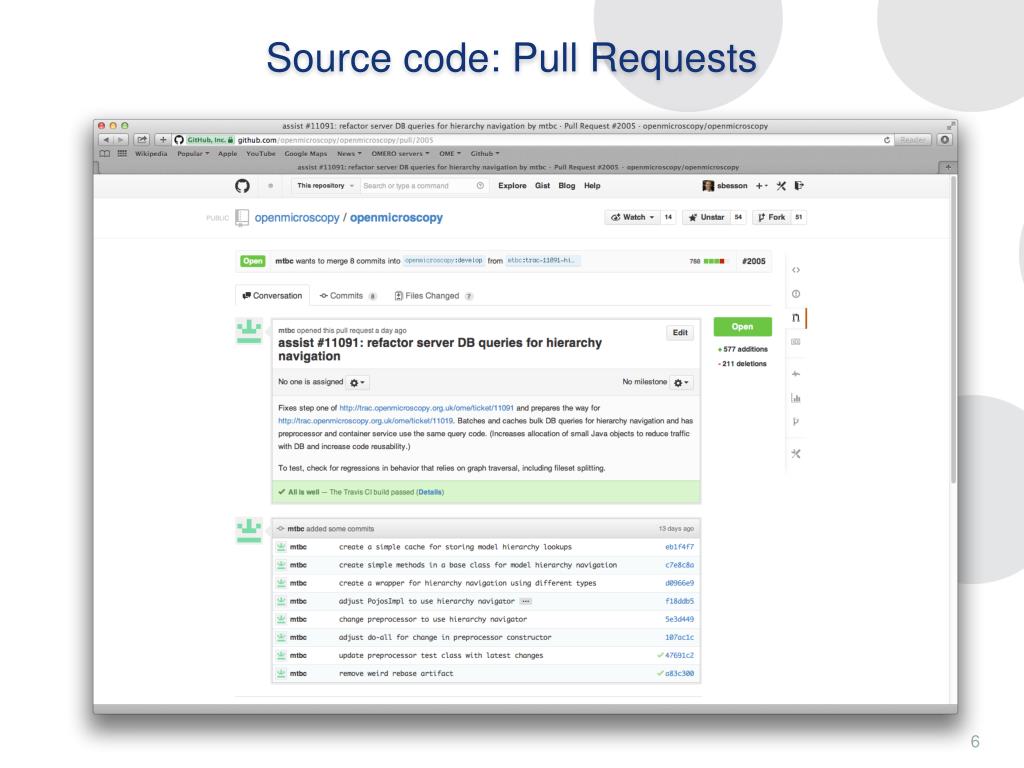Image resolution: width=1024 pixels, height=768 pixels.
Task: Open the milestone gear dropdown
Action: 681,383
